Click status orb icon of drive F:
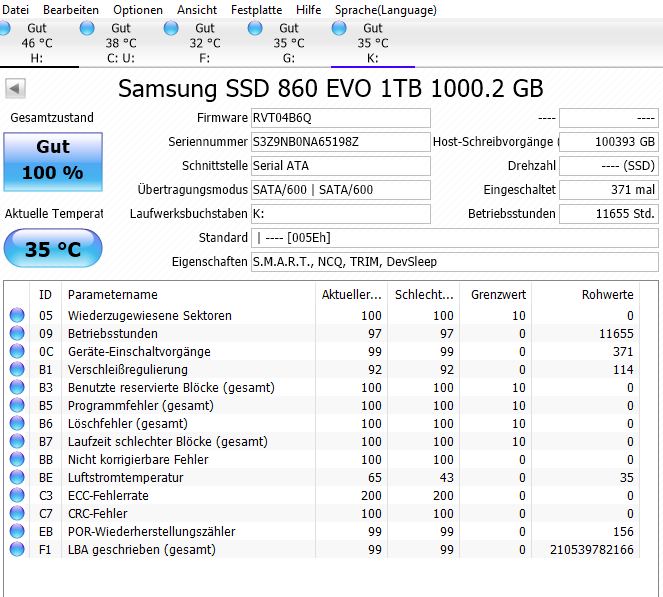The width and height of the screenshot is (663, 597). coord(171,28)
